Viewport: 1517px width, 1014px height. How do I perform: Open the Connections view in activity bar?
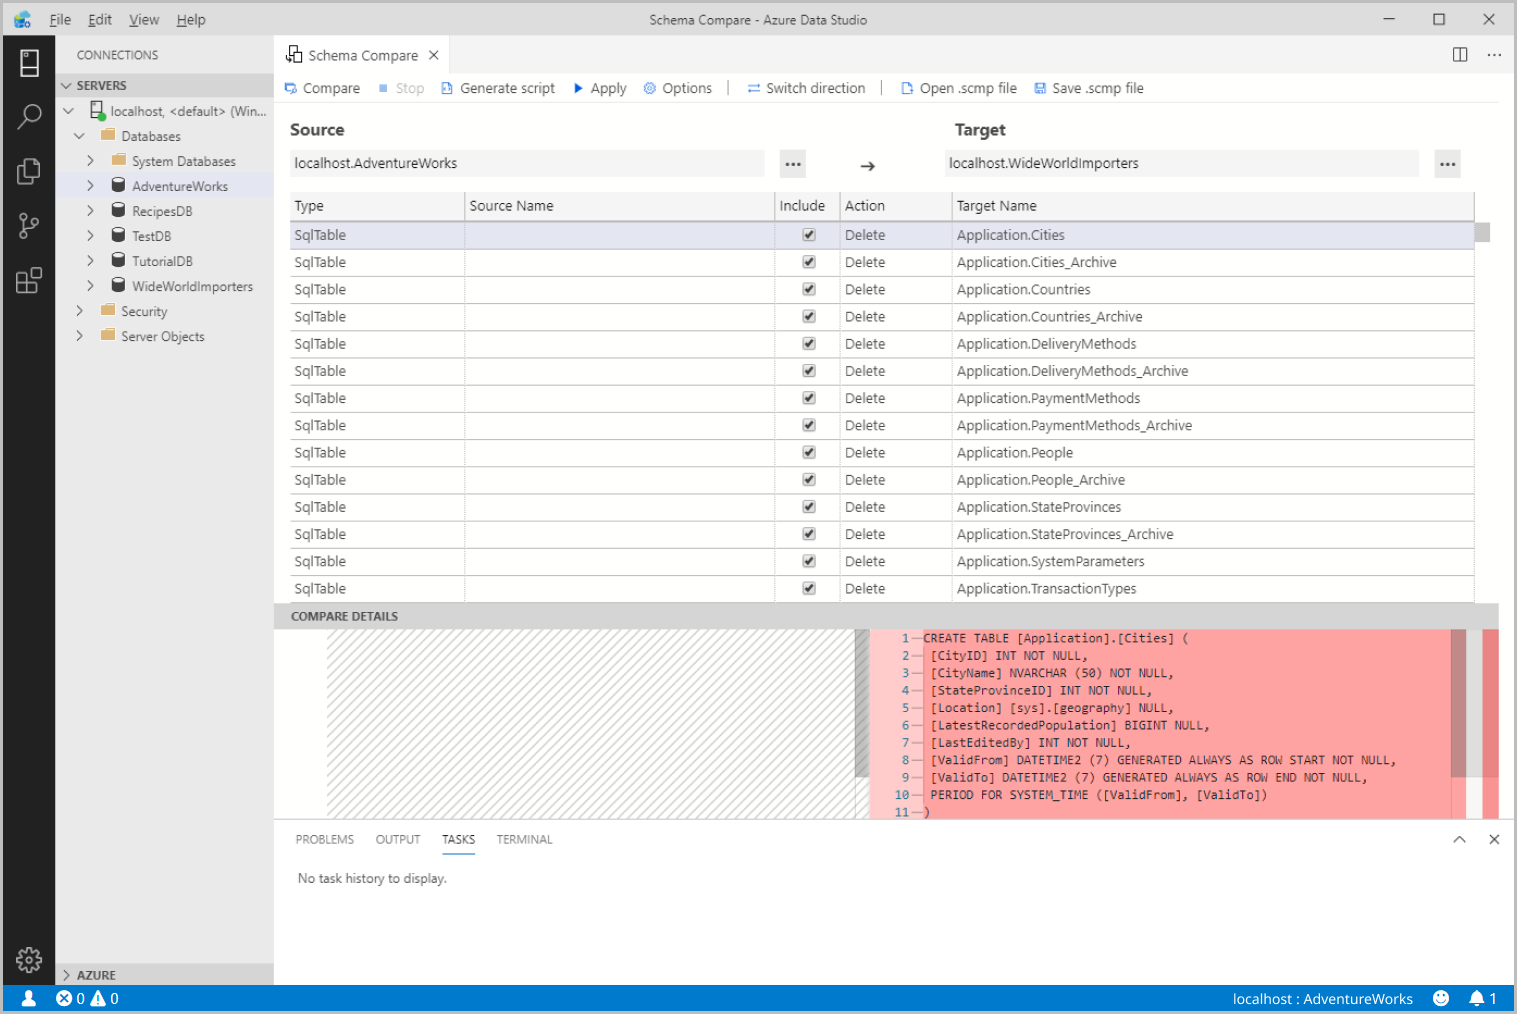click(29, 63)
